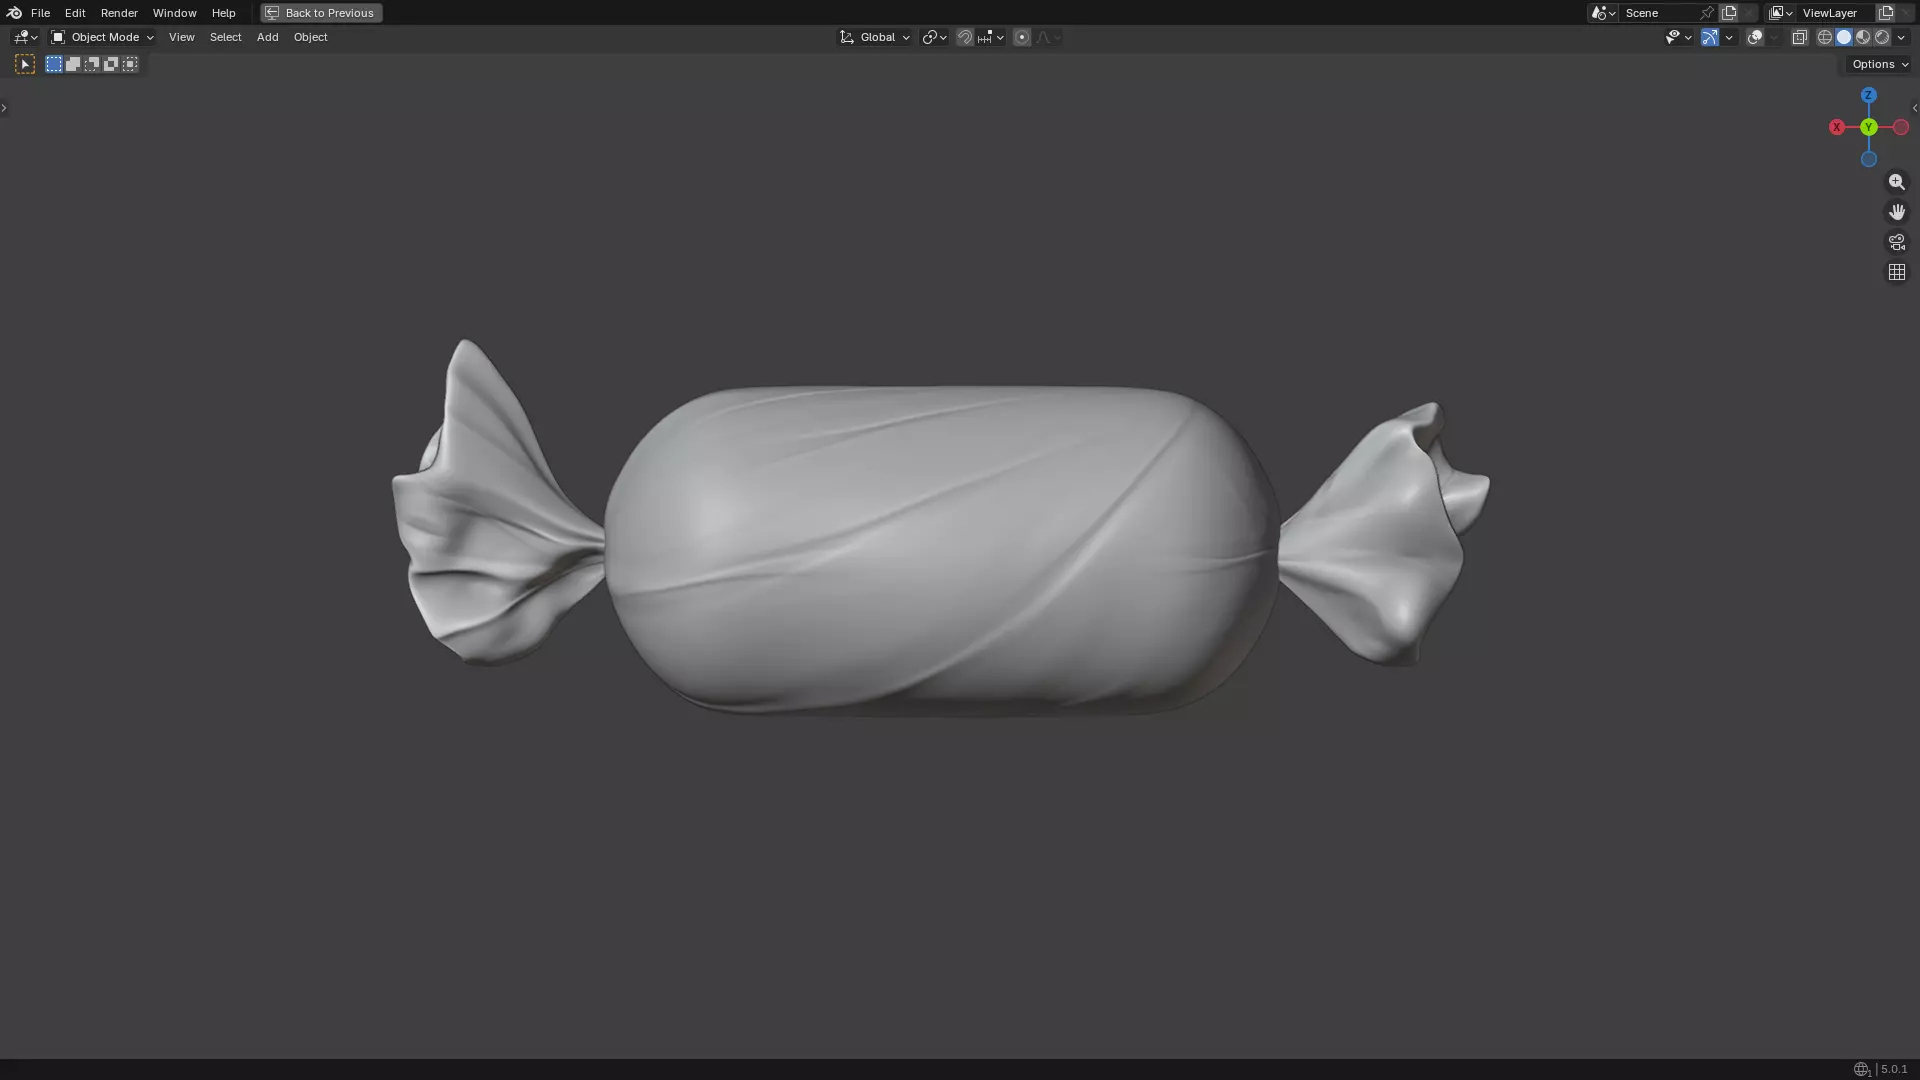Image resolution: width=1920 pixels, height=1080 pixels.
Task: Toggle X-ray display
Action: click(x=1799, y=37)
